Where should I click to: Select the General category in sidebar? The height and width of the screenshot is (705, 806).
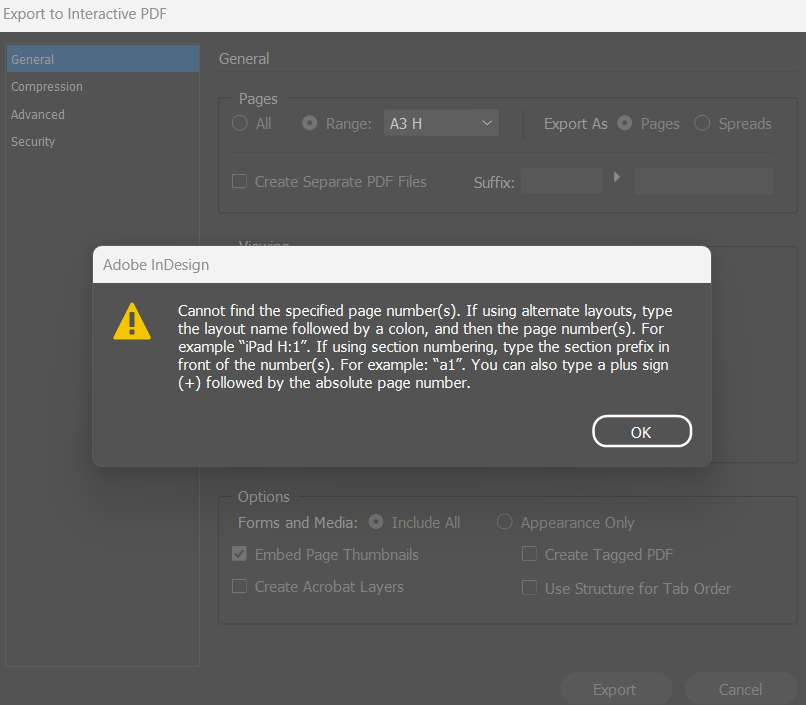pyautogui.click(x=103, y=59)
